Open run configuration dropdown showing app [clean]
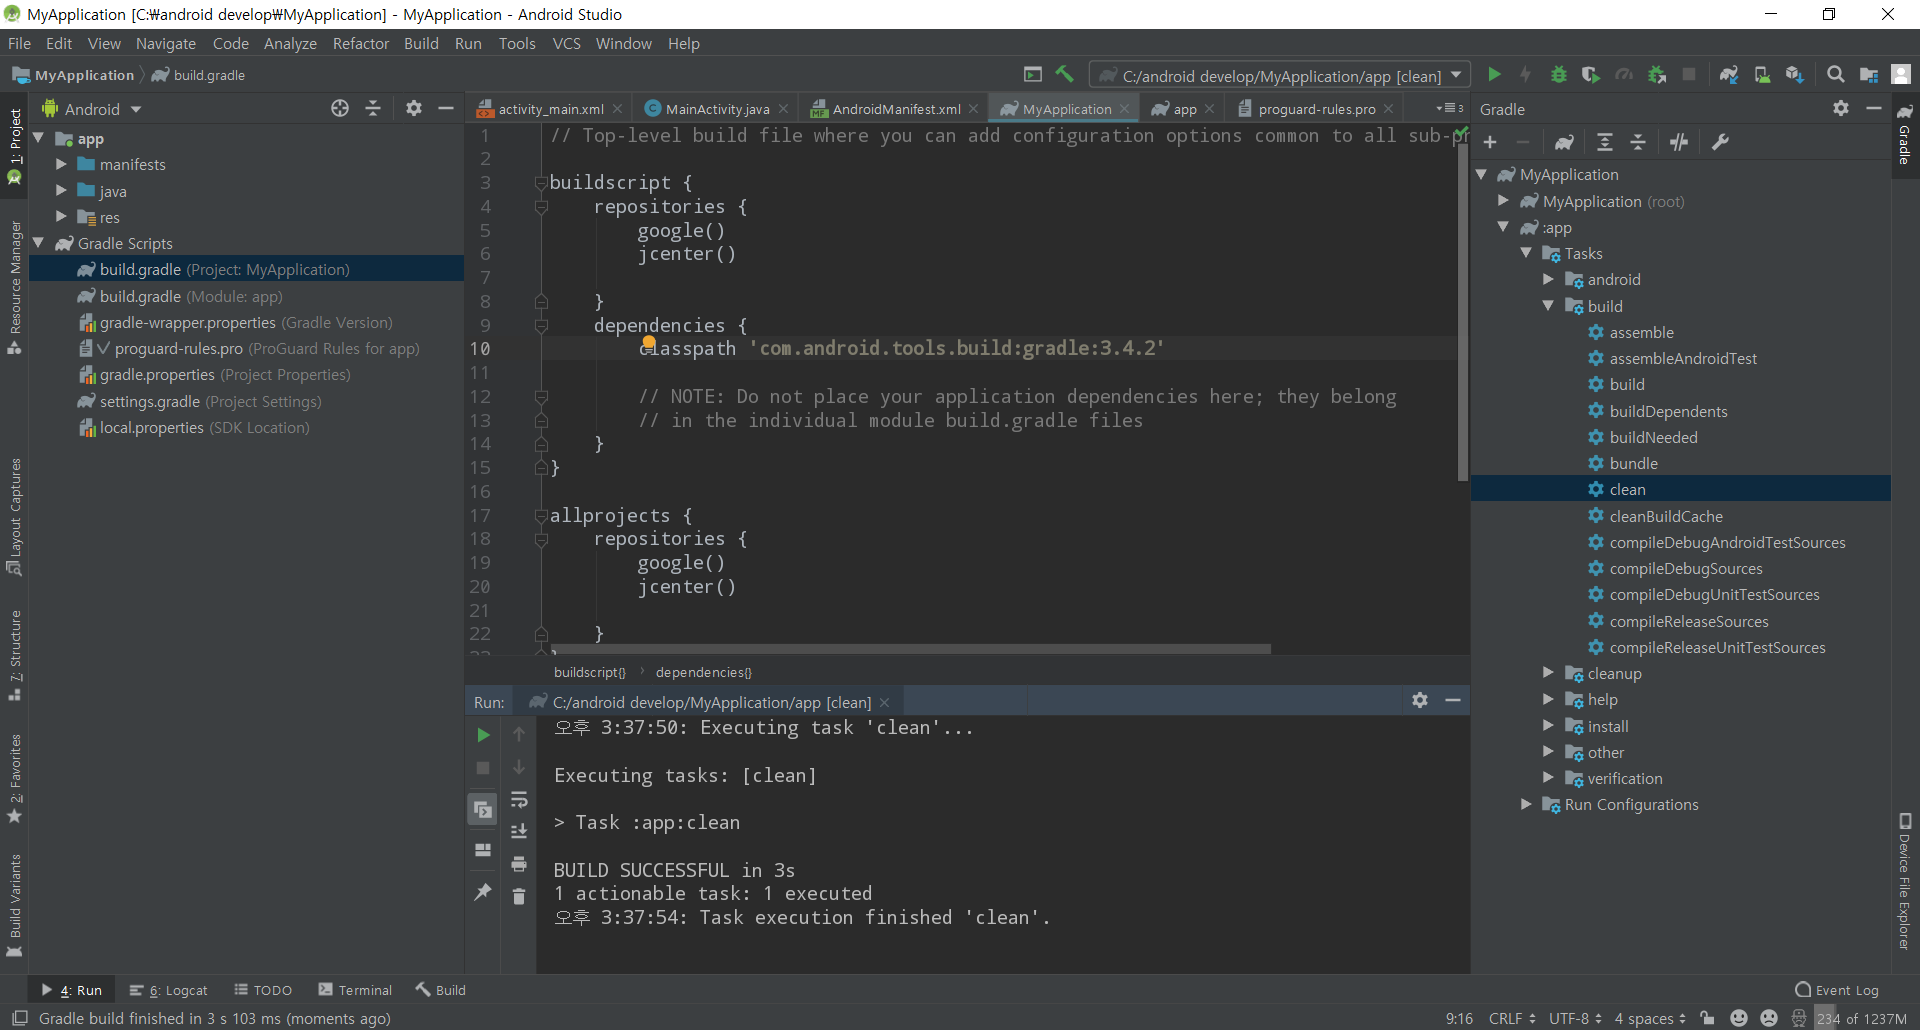The image size is (1920, 1030). (x=1280, y=75)
